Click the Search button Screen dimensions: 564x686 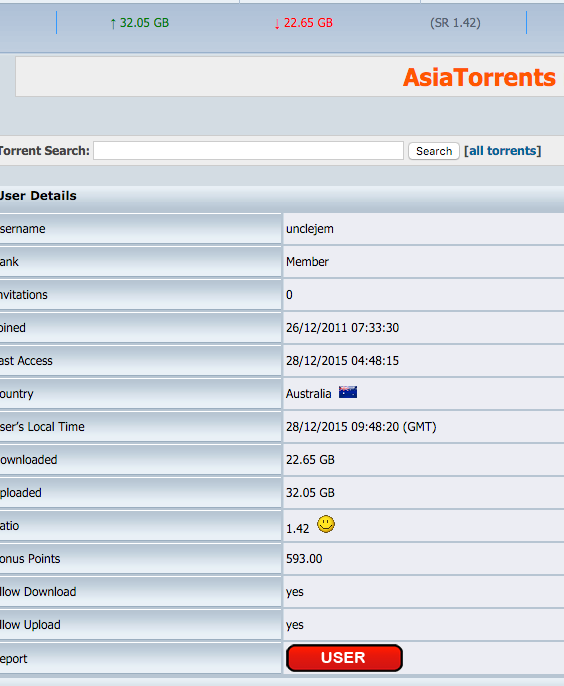pos(434,151)
